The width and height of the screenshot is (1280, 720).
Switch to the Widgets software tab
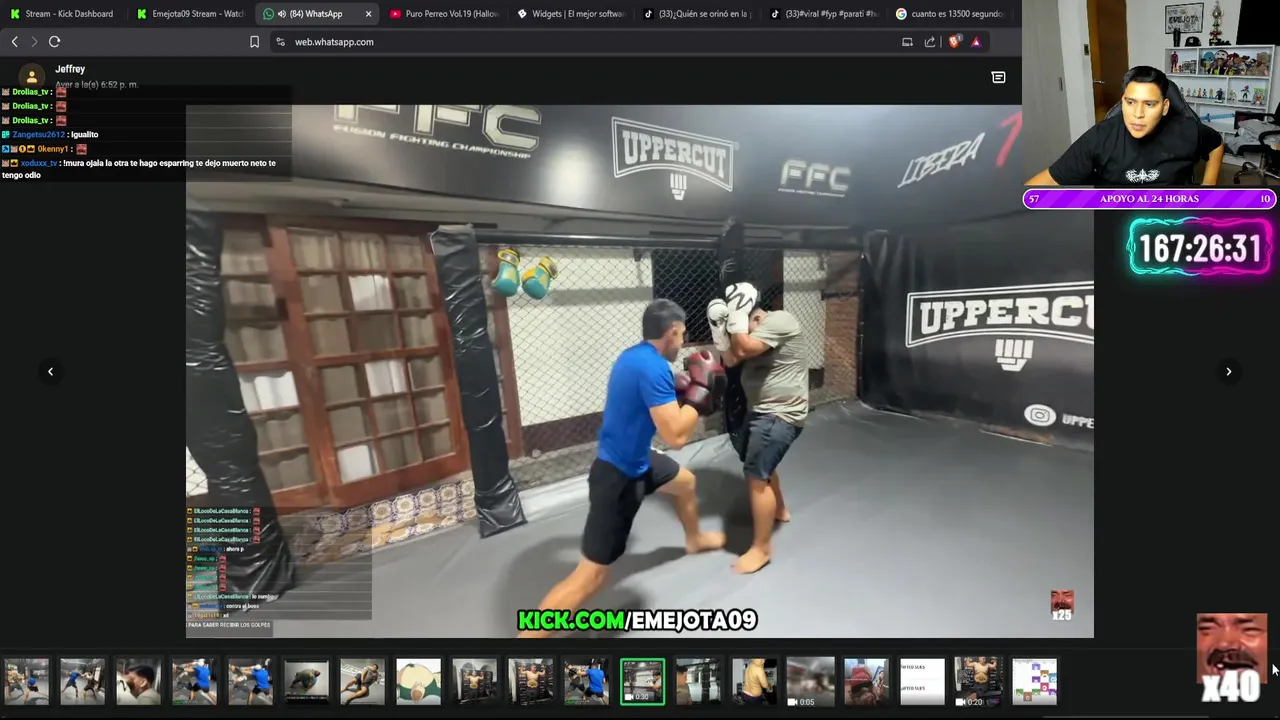(x=571, y=14)
